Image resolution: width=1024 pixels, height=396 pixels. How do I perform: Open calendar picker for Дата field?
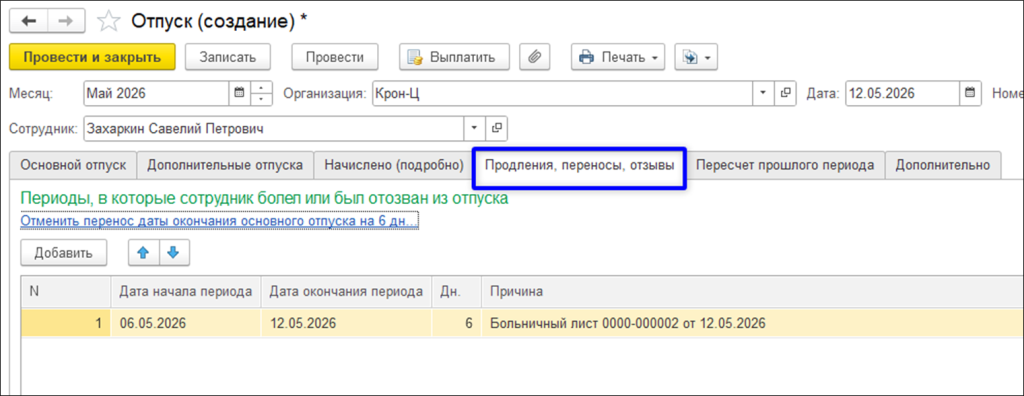pyautogui.click(x=970, y=93)
